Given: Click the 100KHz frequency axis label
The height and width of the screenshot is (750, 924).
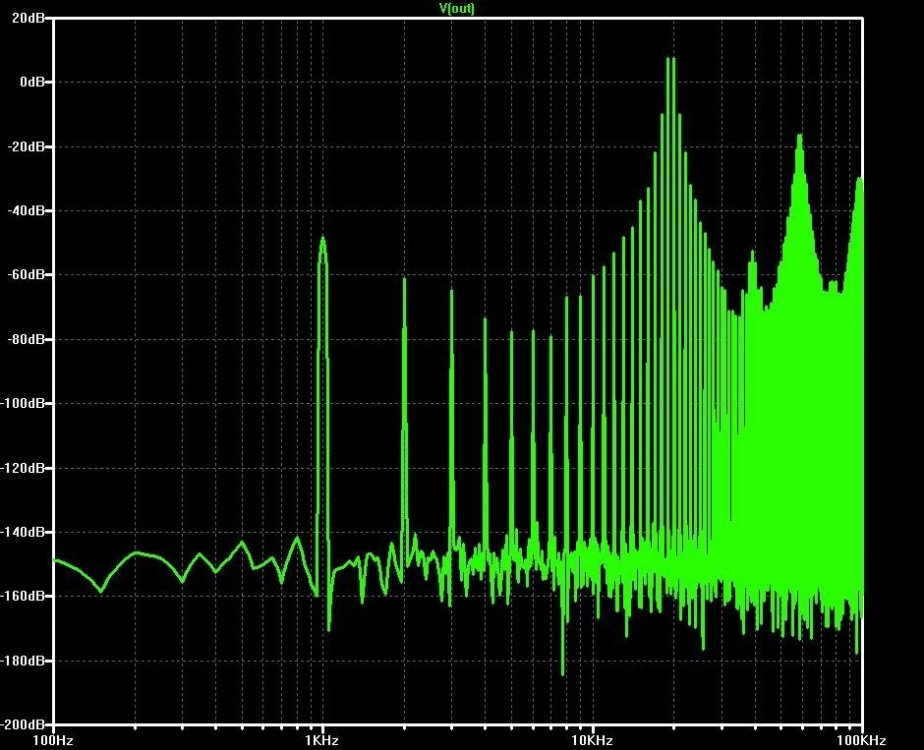Looking at the screenshot, I should 862,741.
